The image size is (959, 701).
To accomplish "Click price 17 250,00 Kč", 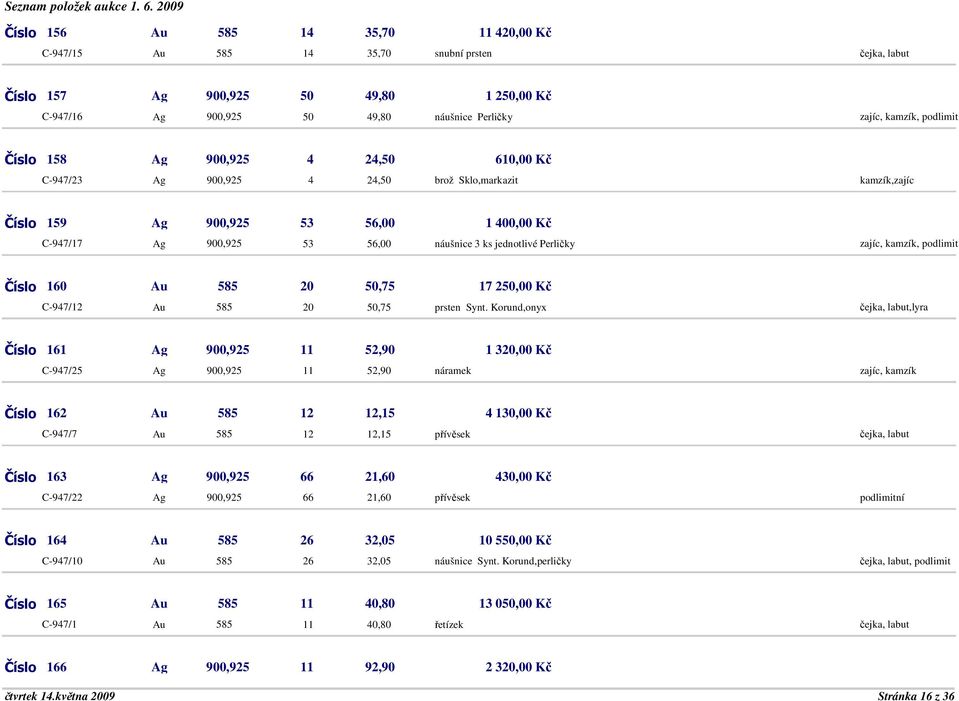I will (515, 286).
